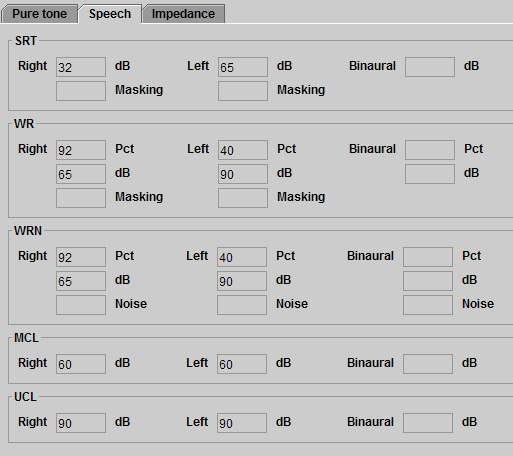
Task: Select the Speech tab
Action: click(110, 14)
